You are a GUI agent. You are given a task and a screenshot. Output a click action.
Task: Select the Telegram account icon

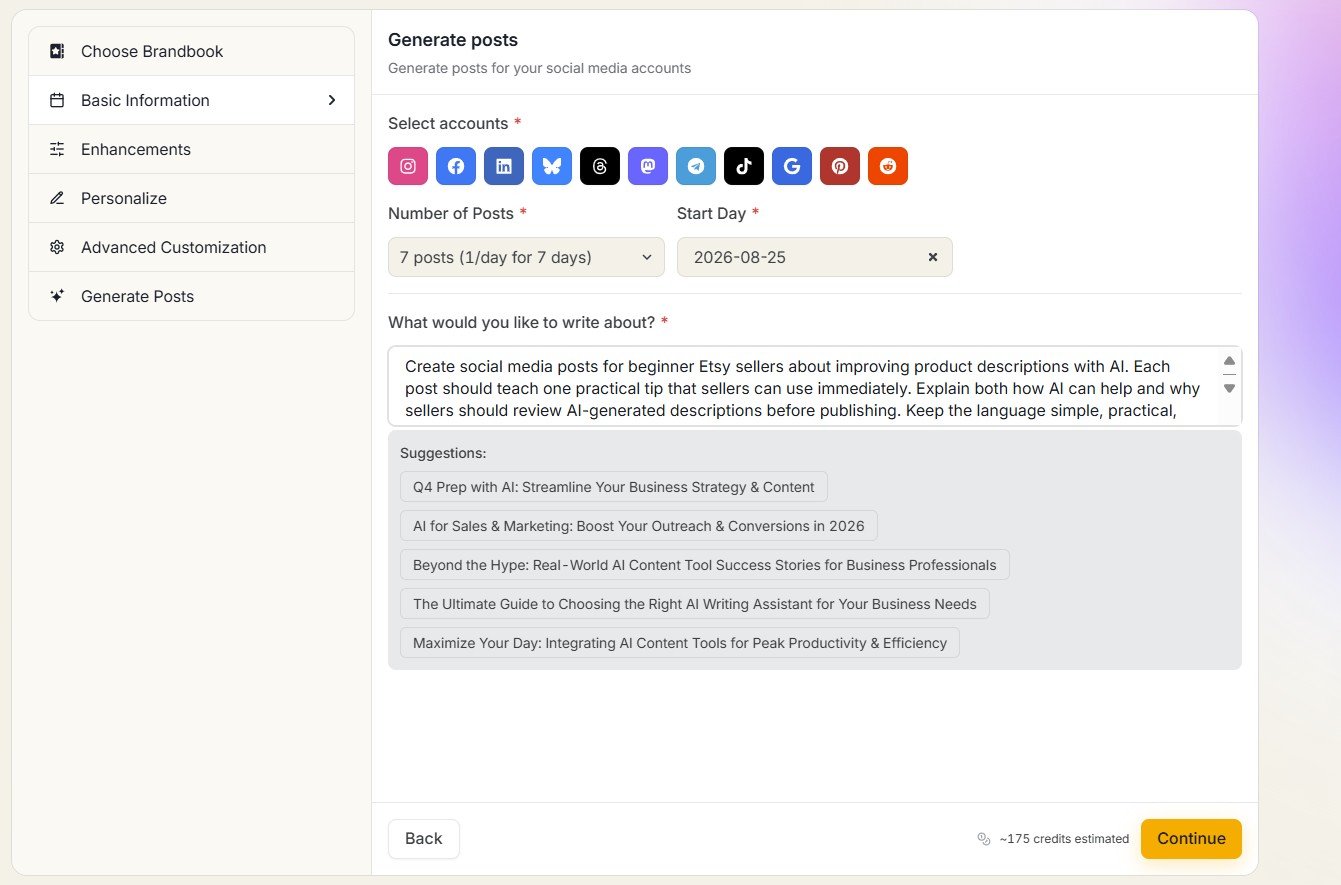coord(696,166)
